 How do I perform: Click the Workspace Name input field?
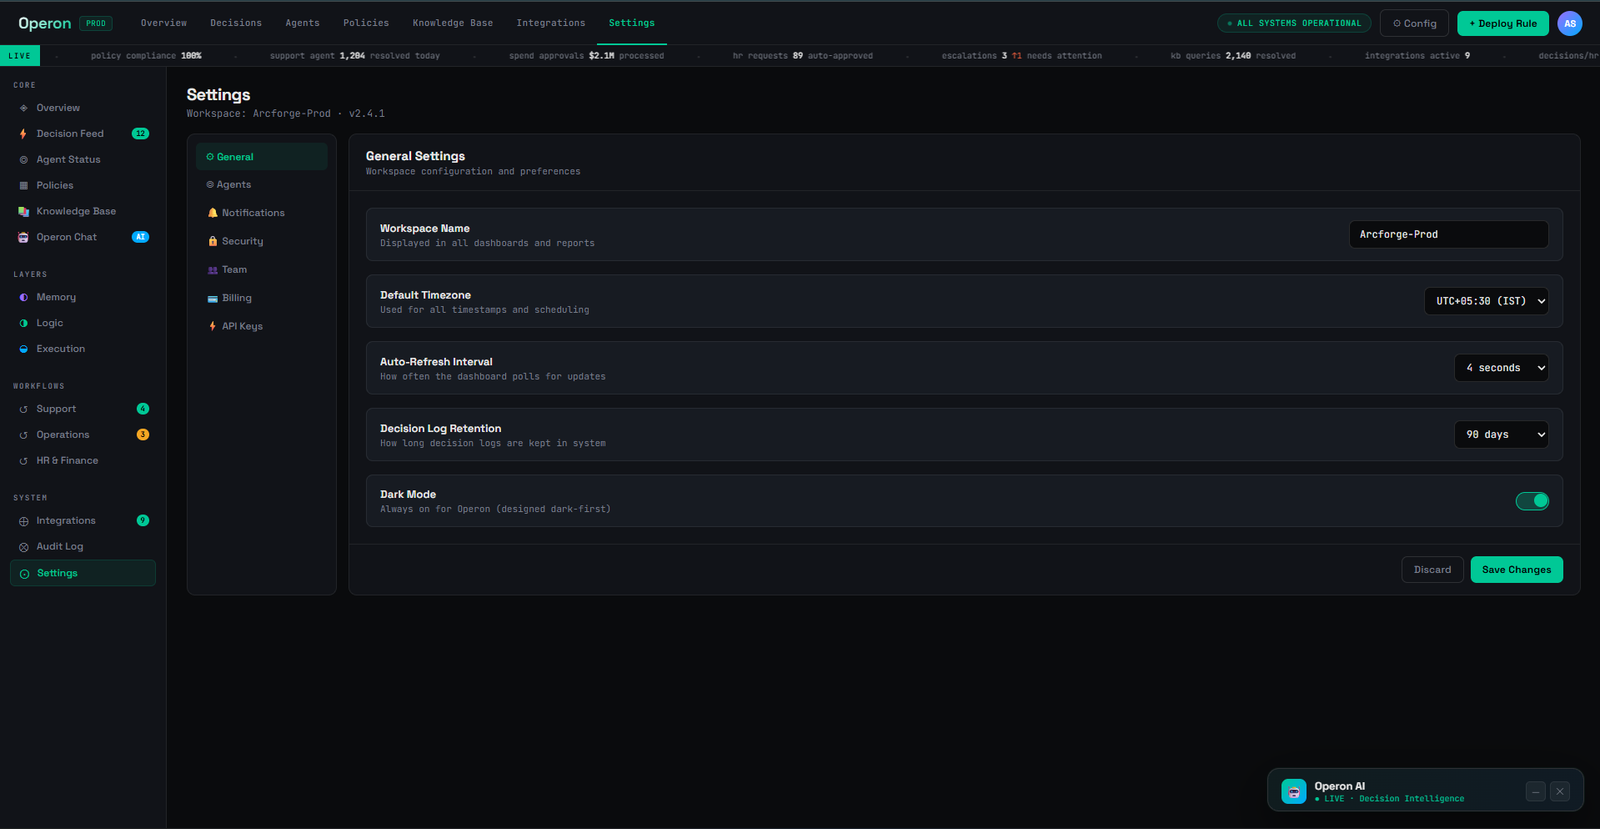coord(1449,234)
